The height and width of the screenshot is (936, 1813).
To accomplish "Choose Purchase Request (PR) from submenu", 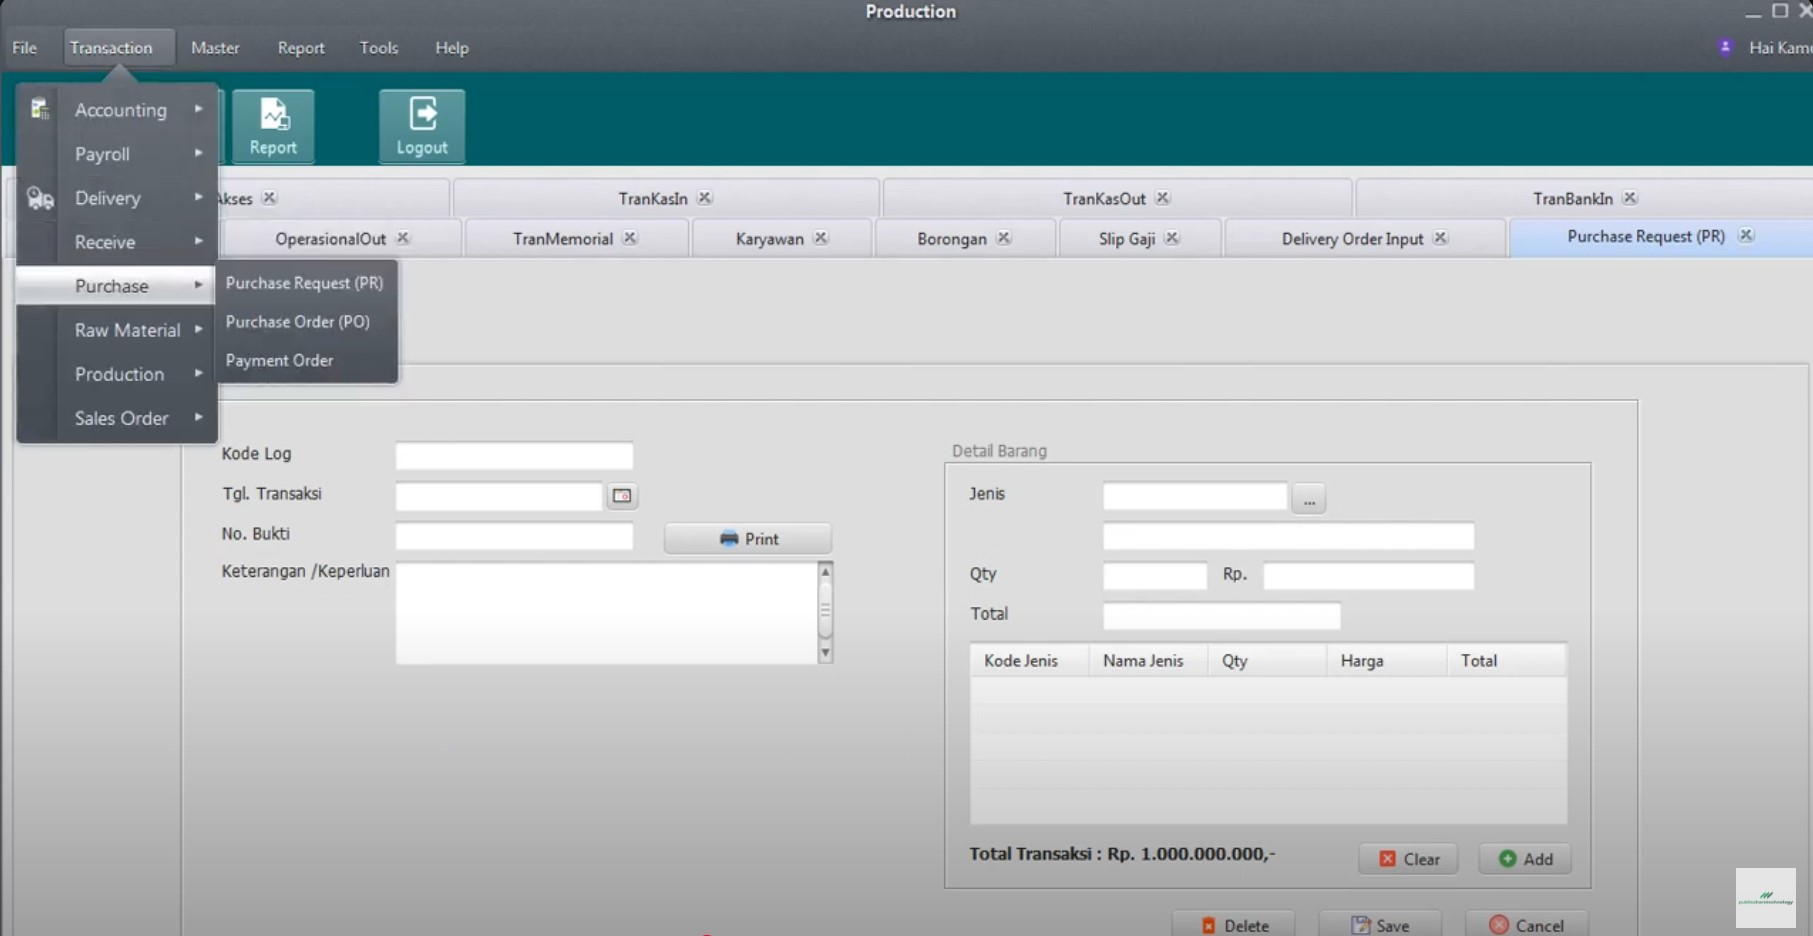I will [x=305, y=283].
